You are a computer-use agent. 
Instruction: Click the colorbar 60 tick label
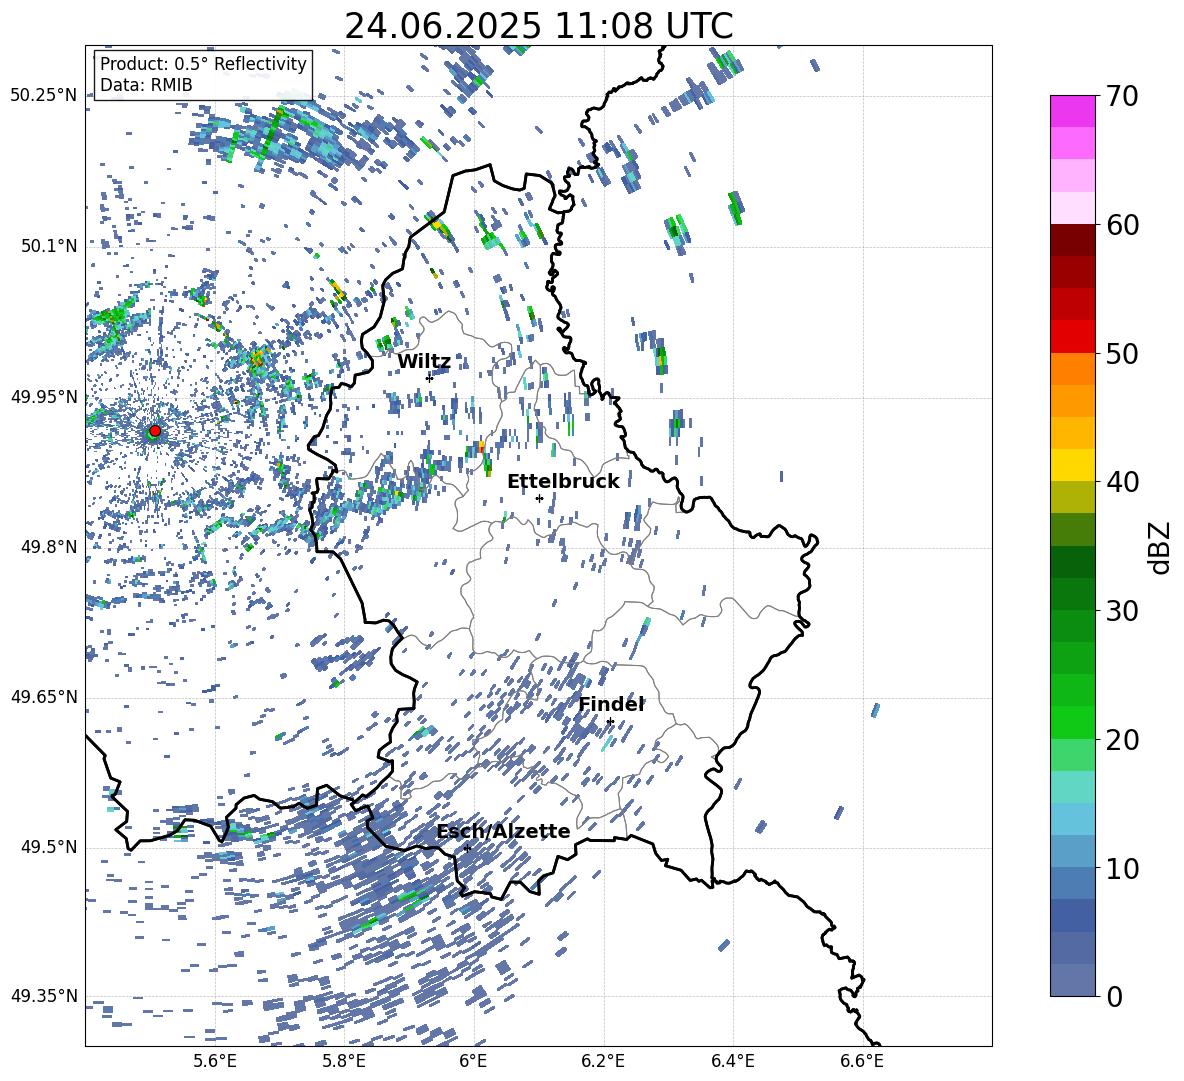[1123, 225]
